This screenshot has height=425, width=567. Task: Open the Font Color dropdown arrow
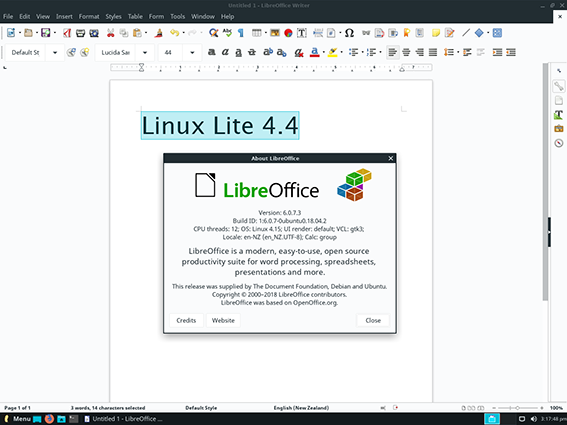[x=323, y=52]
